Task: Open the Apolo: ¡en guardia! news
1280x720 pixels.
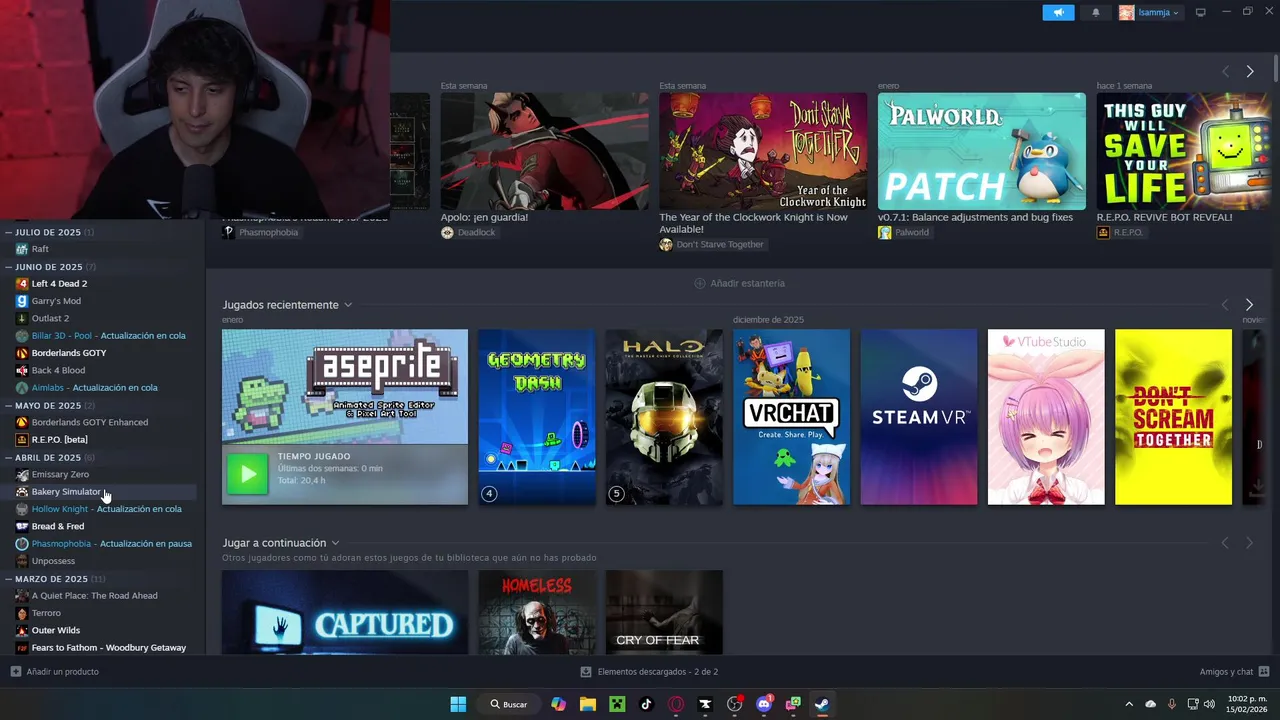Action: (x=545, y=151)
